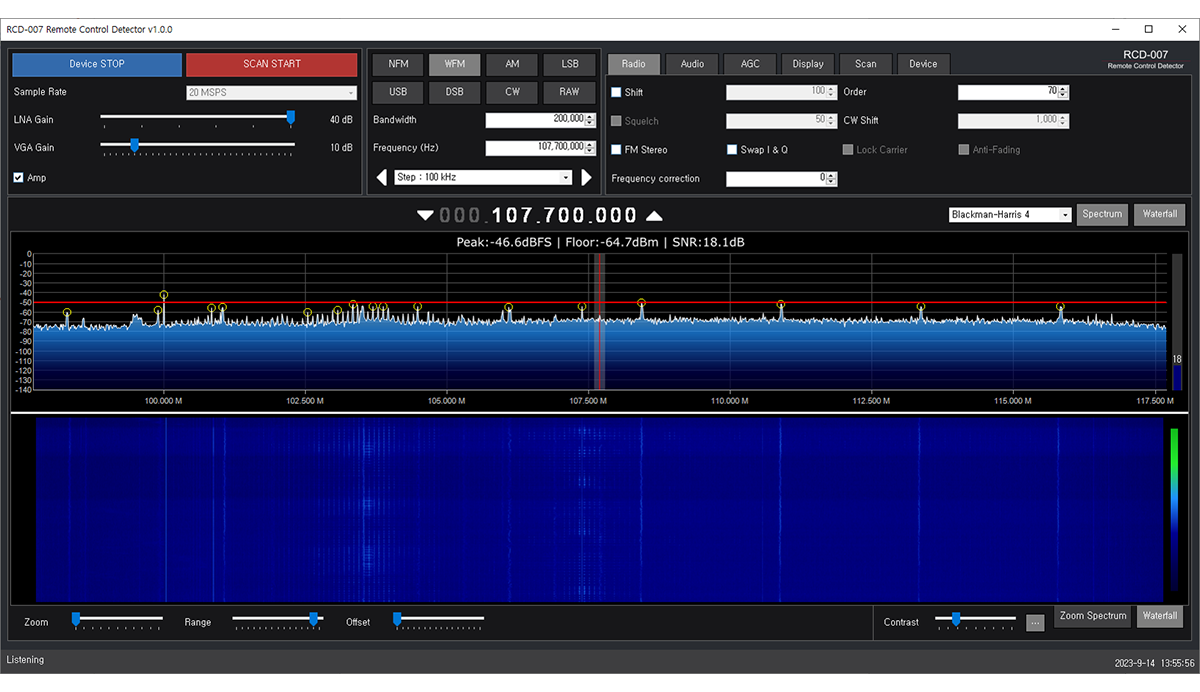
Task: Open the AGC tab
Action: [750, 64]
